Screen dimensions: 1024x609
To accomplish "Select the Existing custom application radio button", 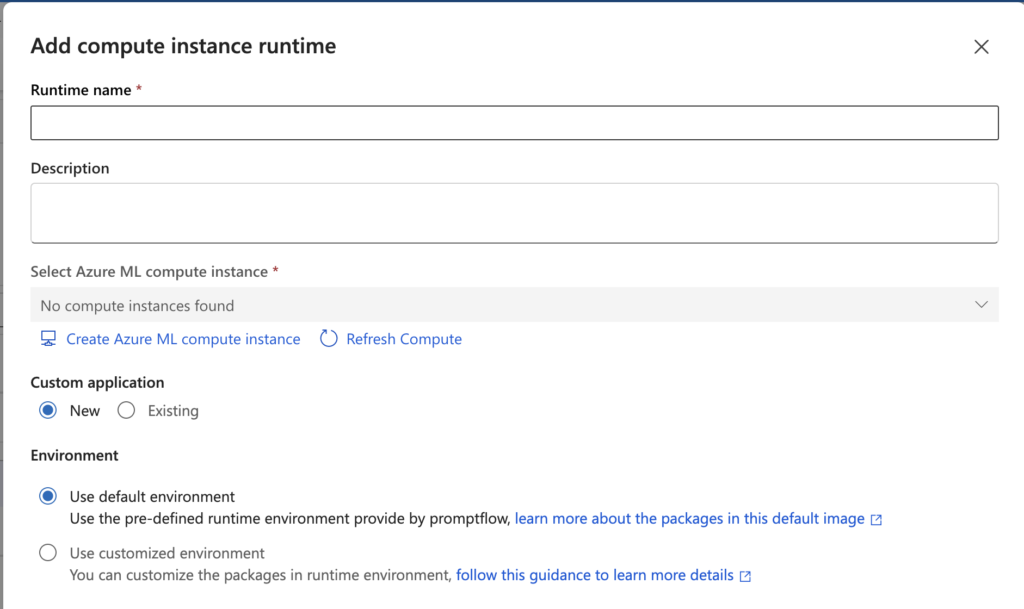I will pos(126,411).
